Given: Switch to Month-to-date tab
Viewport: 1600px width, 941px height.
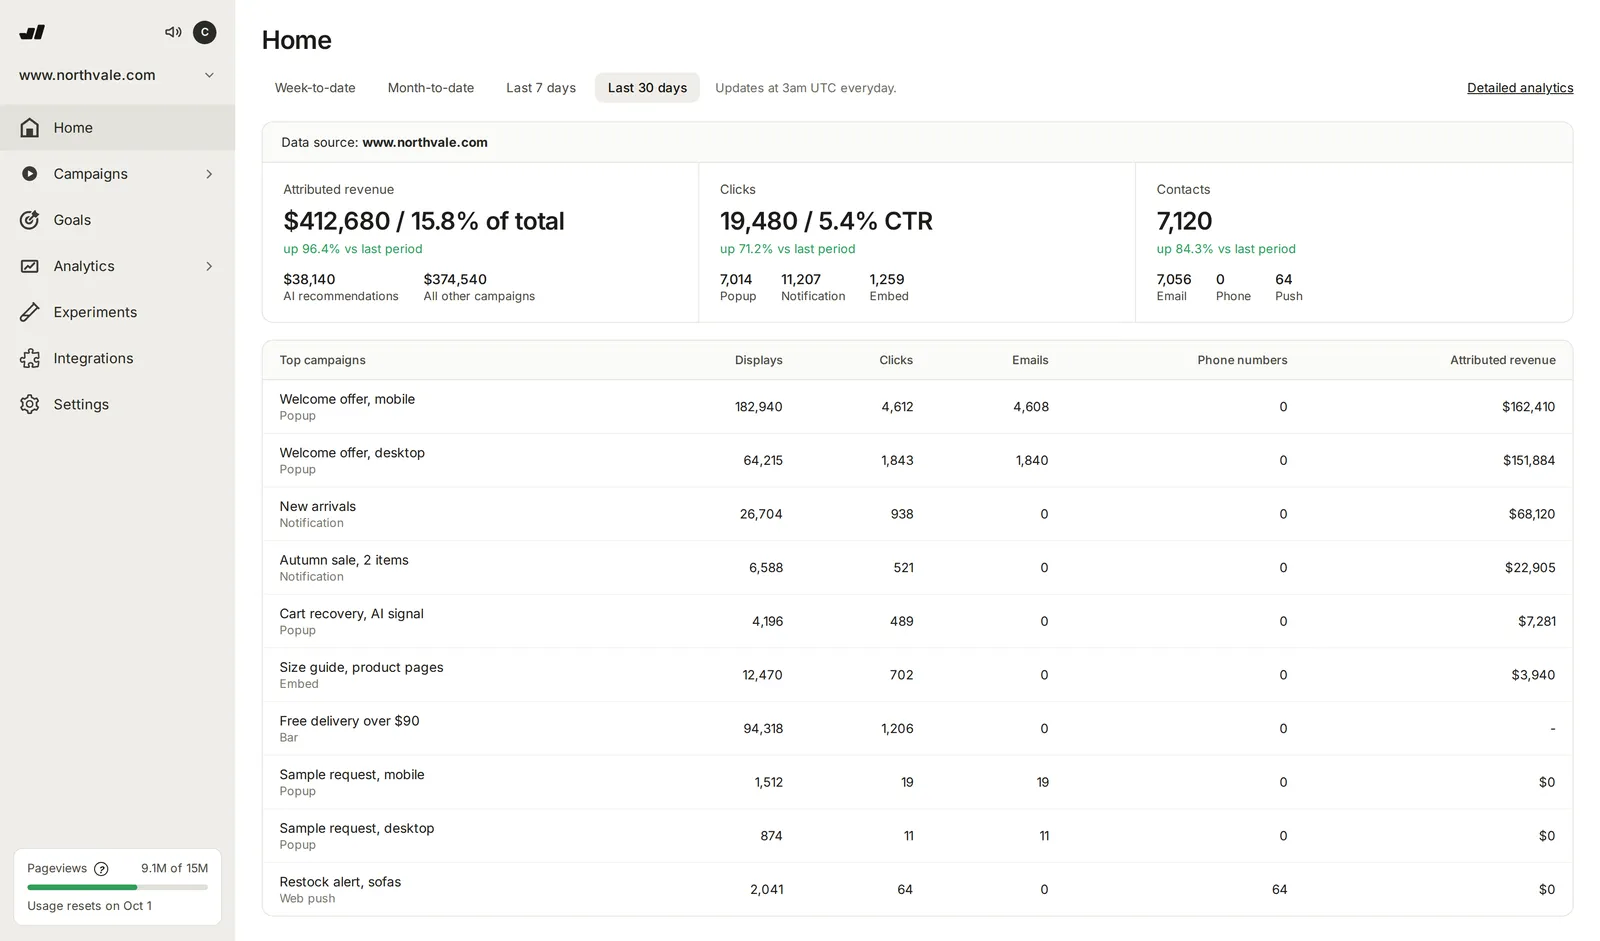Looking at the screenshot, I should 431,88.
